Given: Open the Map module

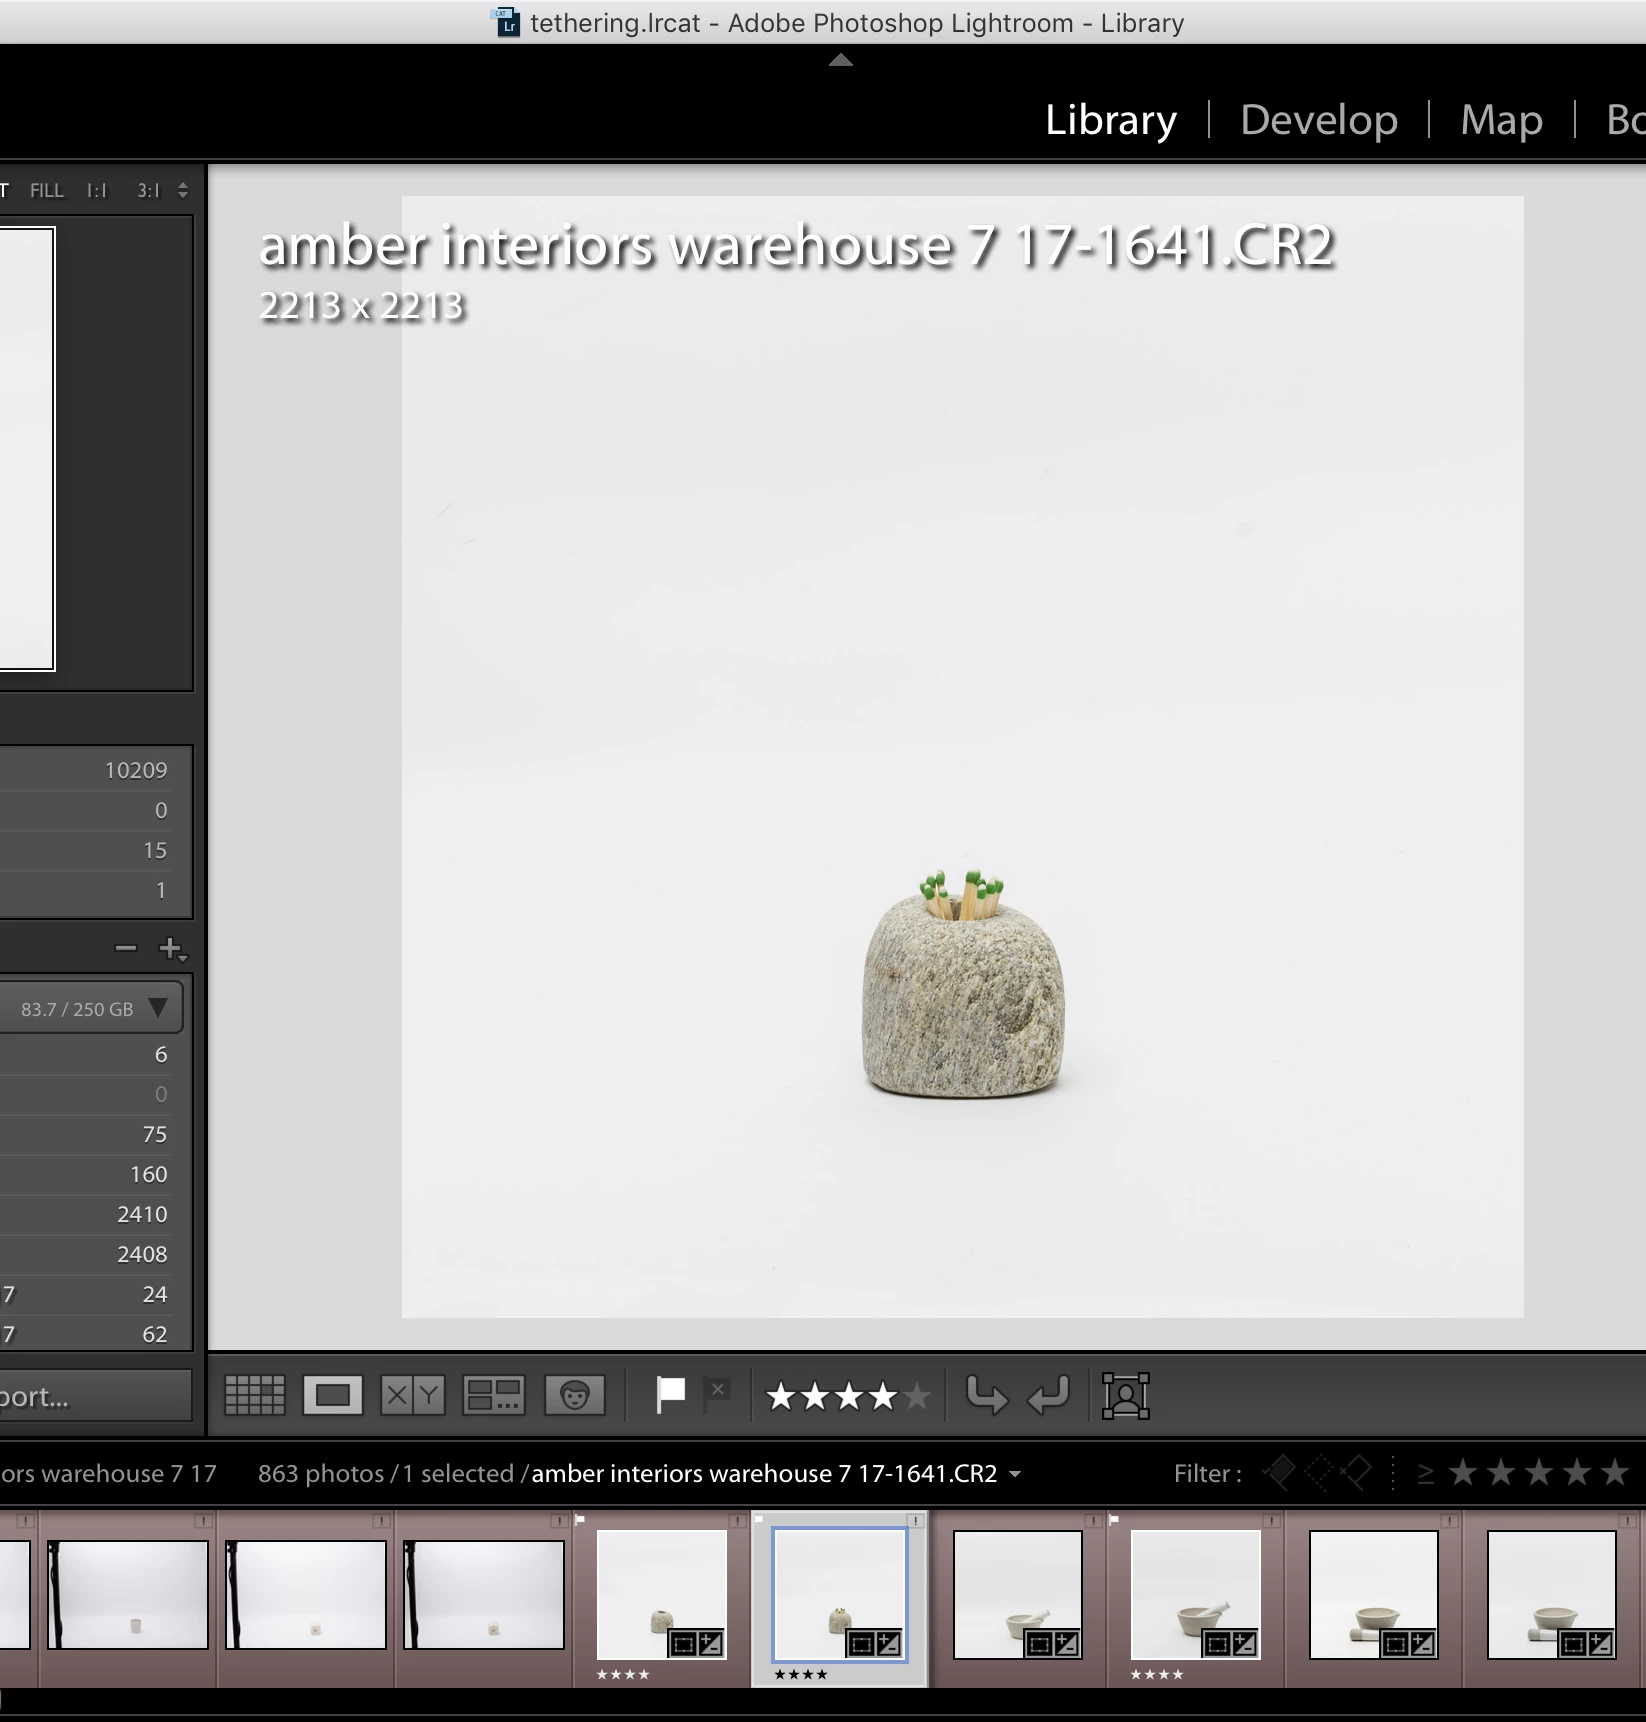Looking at the screenshot, I should point(1501,120).
